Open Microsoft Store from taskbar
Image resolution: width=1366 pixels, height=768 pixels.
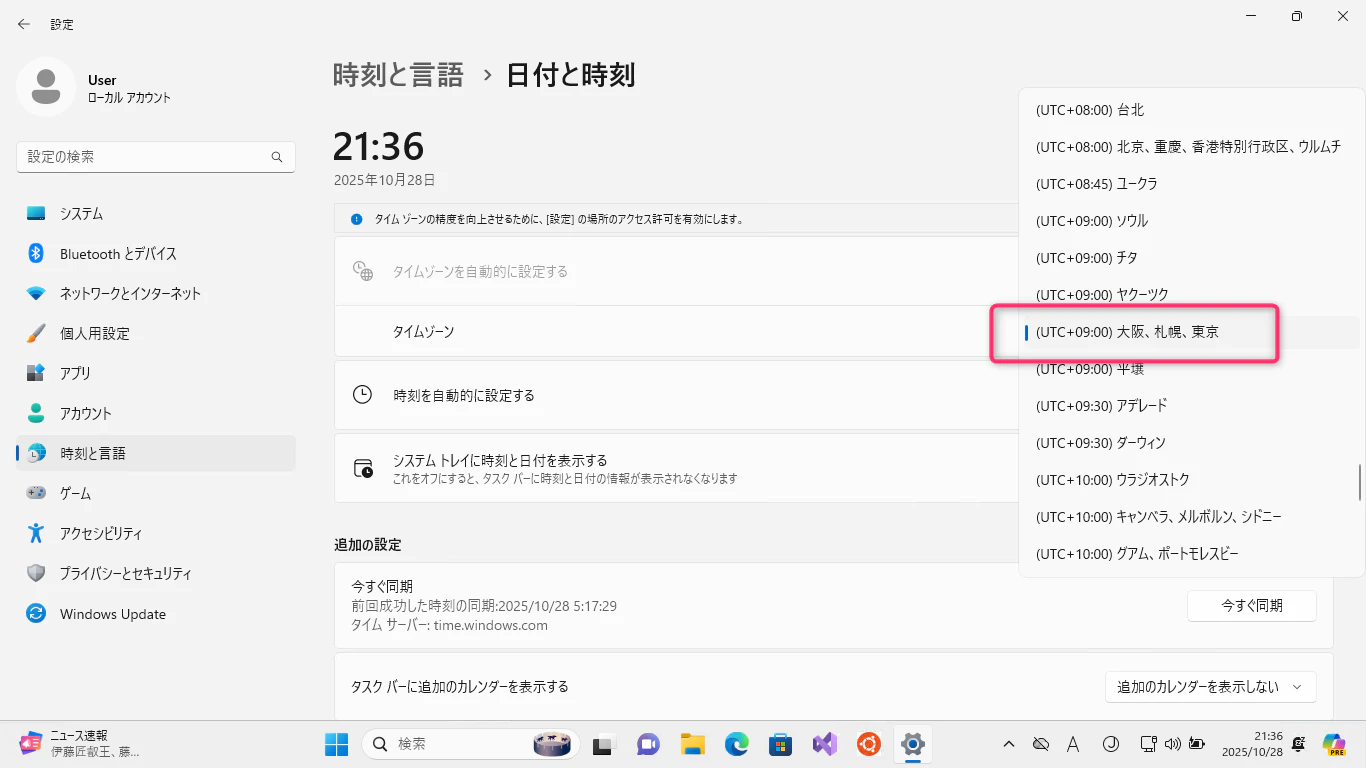click(x=781, y=744)
